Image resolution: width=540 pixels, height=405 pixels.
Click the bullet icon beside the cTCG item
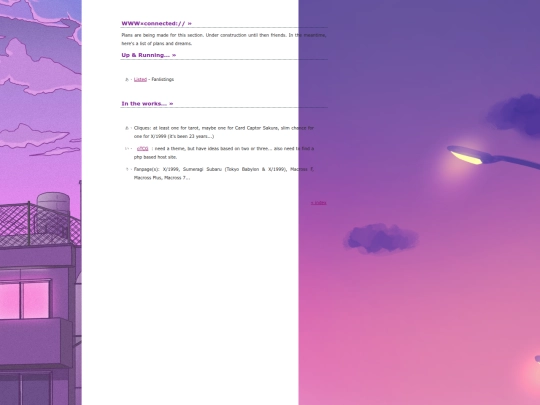pos(127,149)
